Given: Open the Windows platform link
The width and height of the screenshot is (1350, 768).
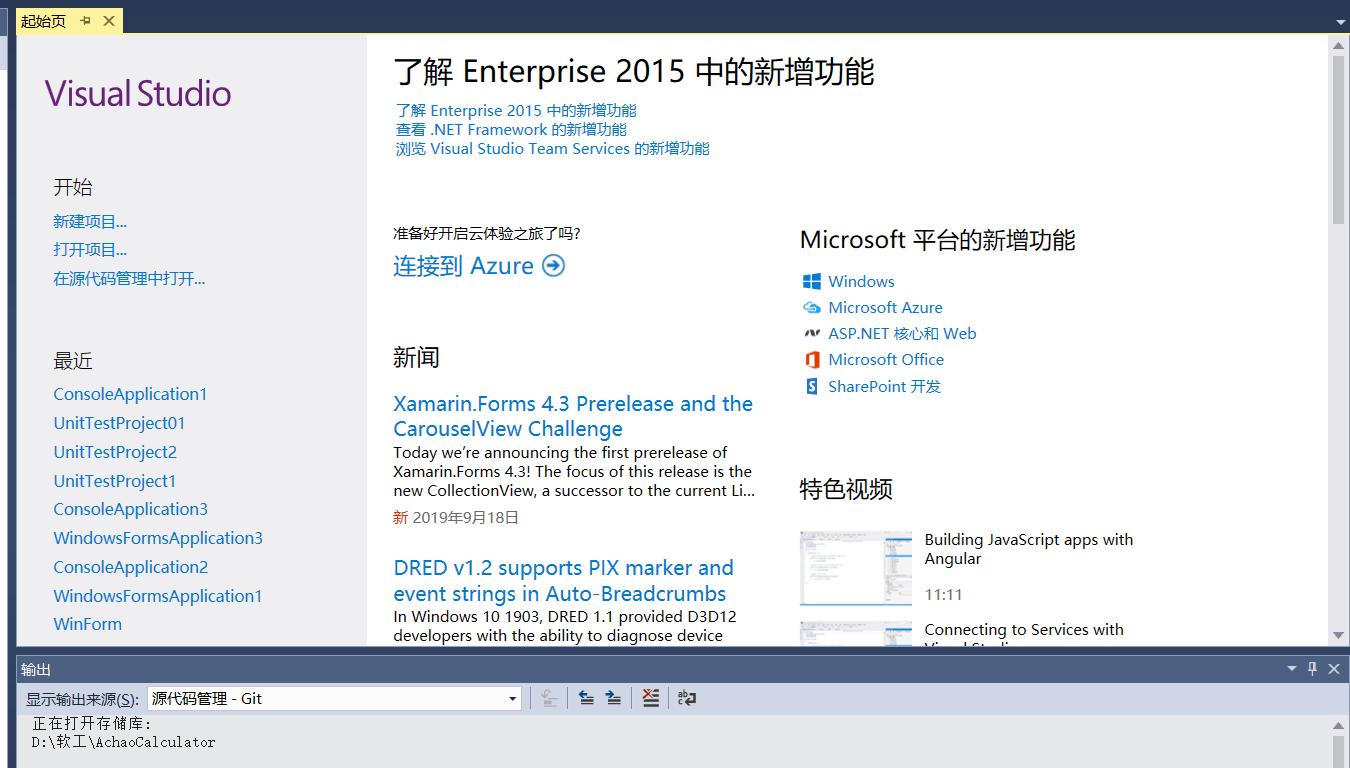Looking at the screenshot, I should pyautogui.click(x=861, y=282).
